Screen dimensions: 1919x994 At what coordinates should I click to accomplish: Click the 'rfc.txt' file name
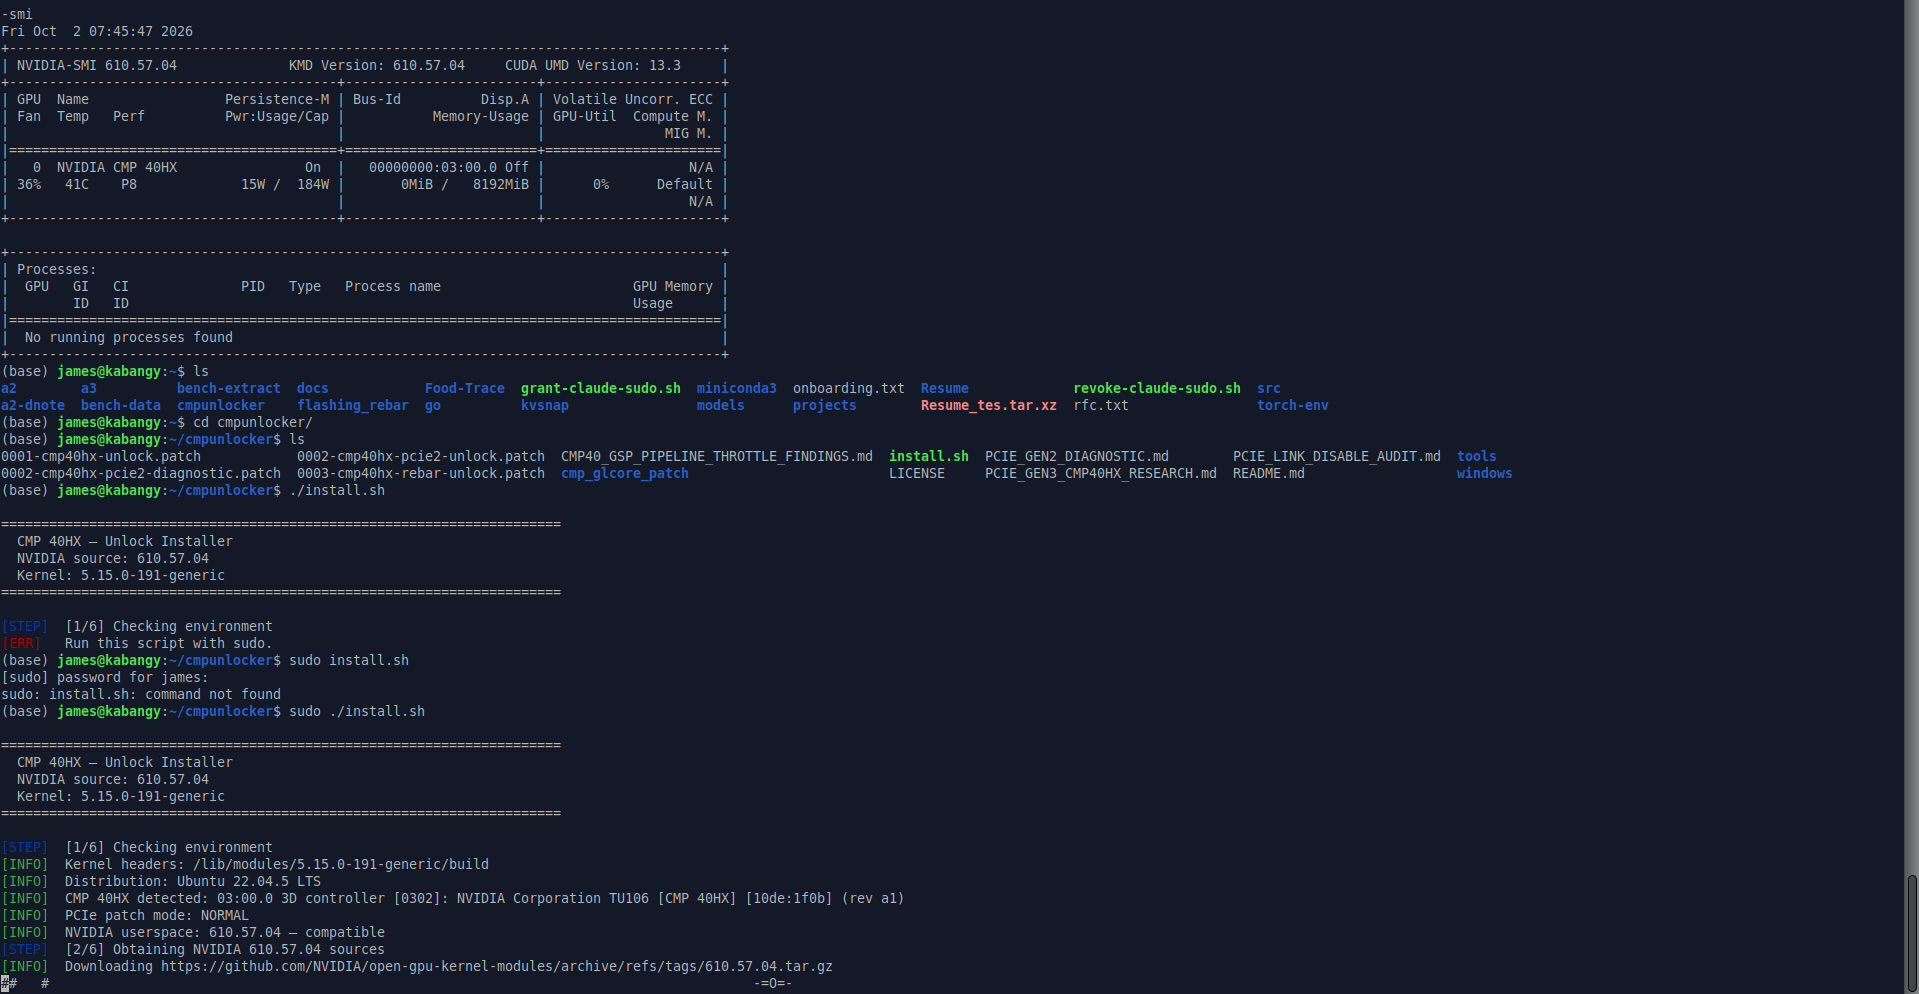click(x=1101, y=405)
